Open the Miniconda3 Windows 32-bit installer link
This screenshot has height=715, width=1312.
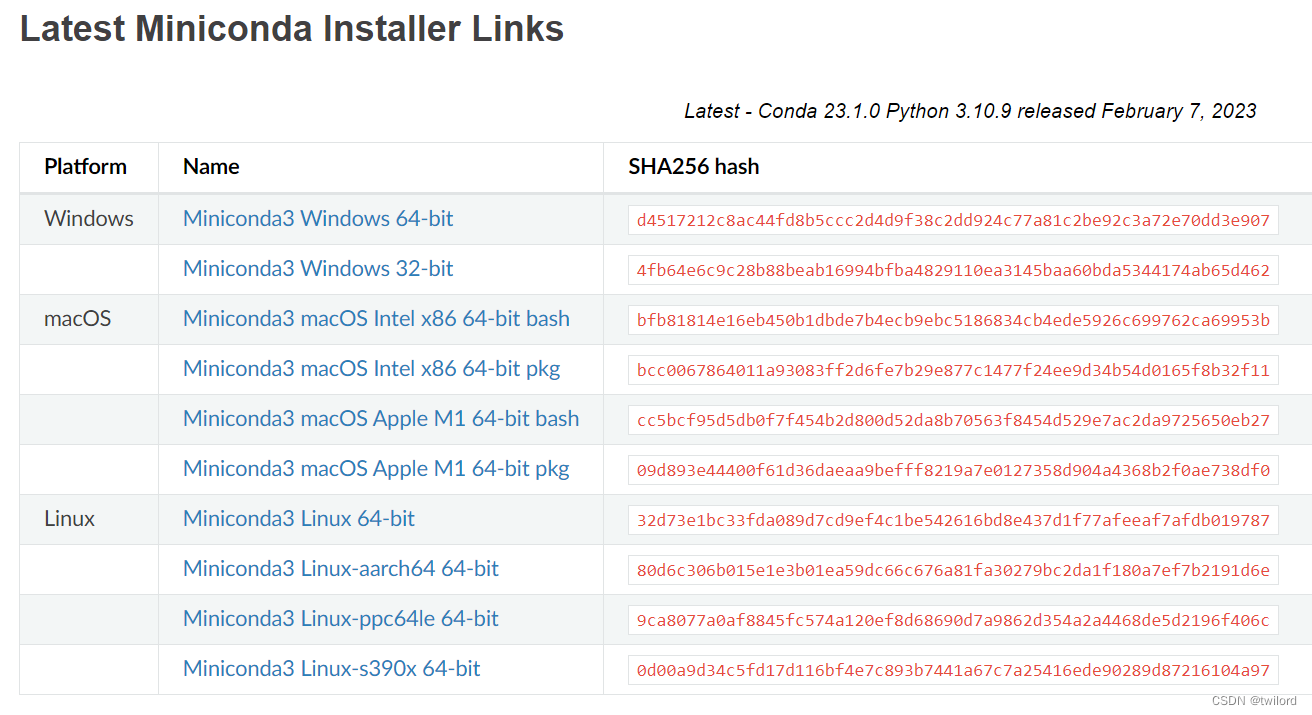317,269
